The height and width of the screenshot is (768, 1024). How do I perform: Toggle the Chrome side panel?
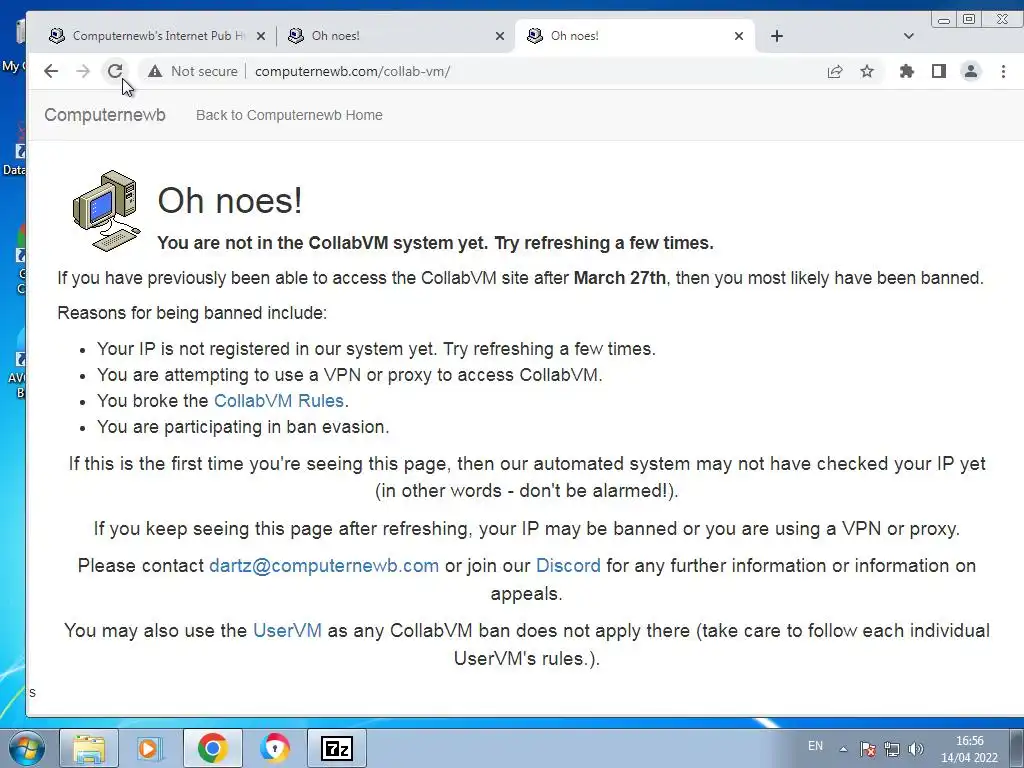pyautogui.click(x=938, y=71)
